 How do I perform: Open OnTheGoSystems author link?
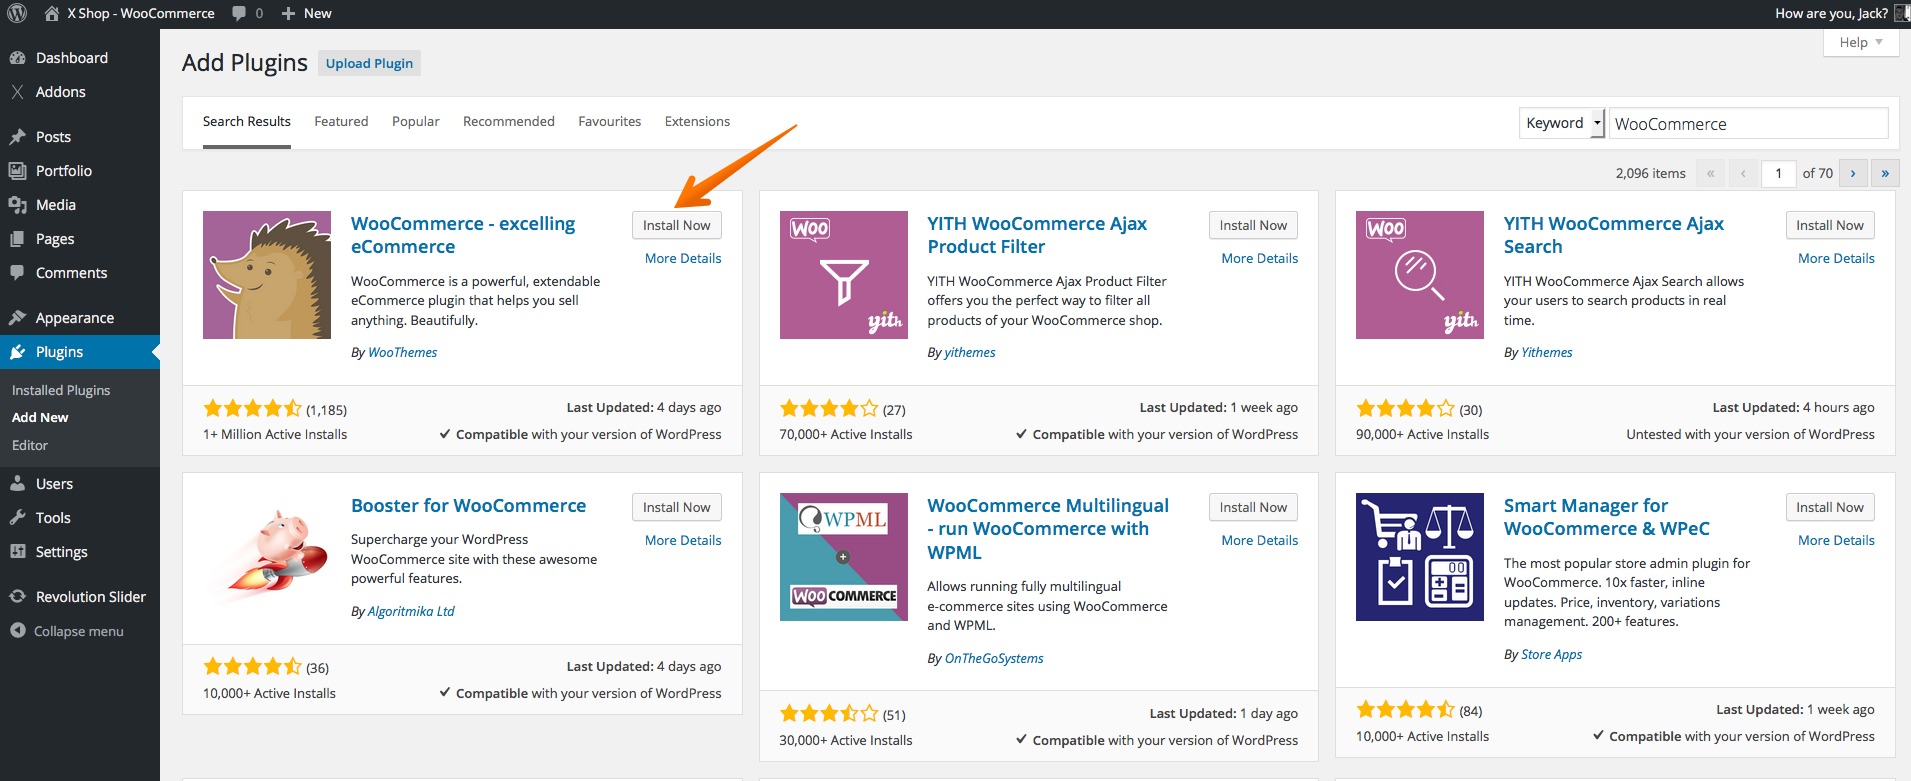tap(994, 658)
